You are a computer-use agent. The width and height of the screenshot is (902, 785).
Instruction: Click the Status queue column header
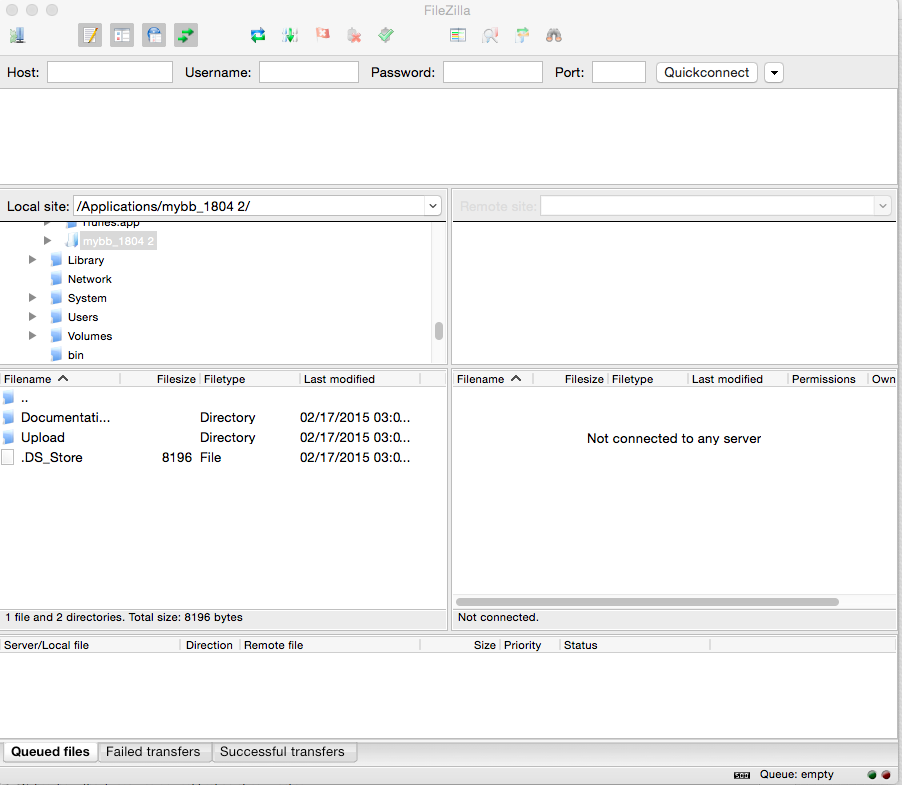pos(635,645)
